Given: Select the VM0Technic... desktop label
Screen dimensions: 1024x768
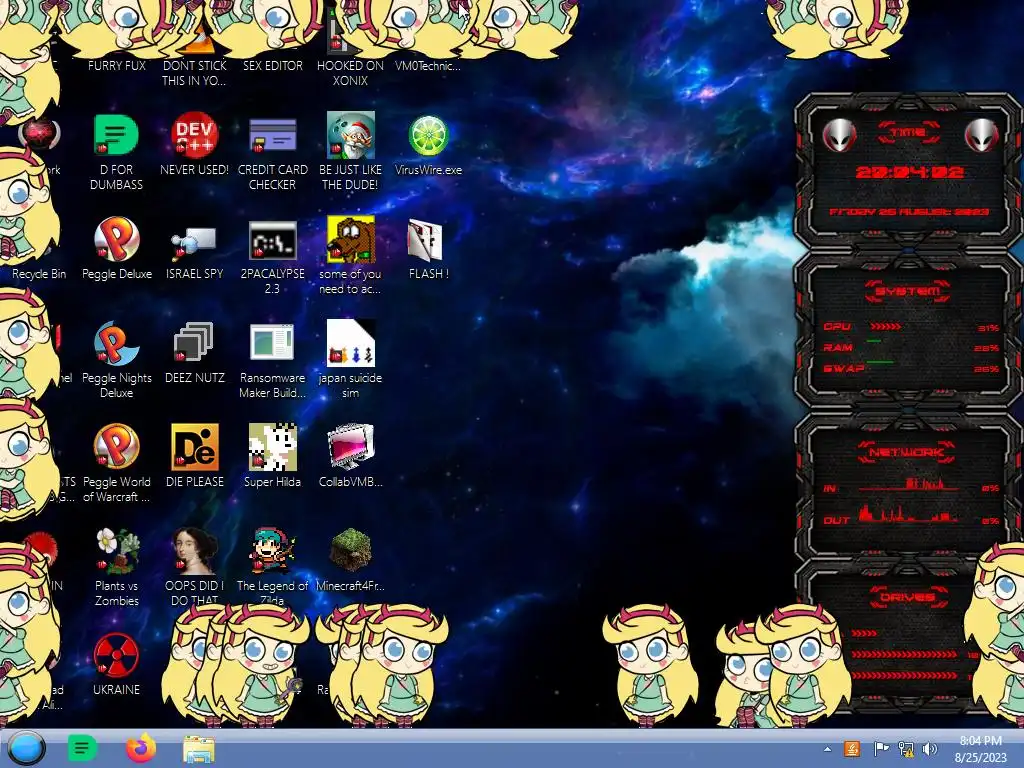Looking at the screenshot, I should [x=428, y=65].
